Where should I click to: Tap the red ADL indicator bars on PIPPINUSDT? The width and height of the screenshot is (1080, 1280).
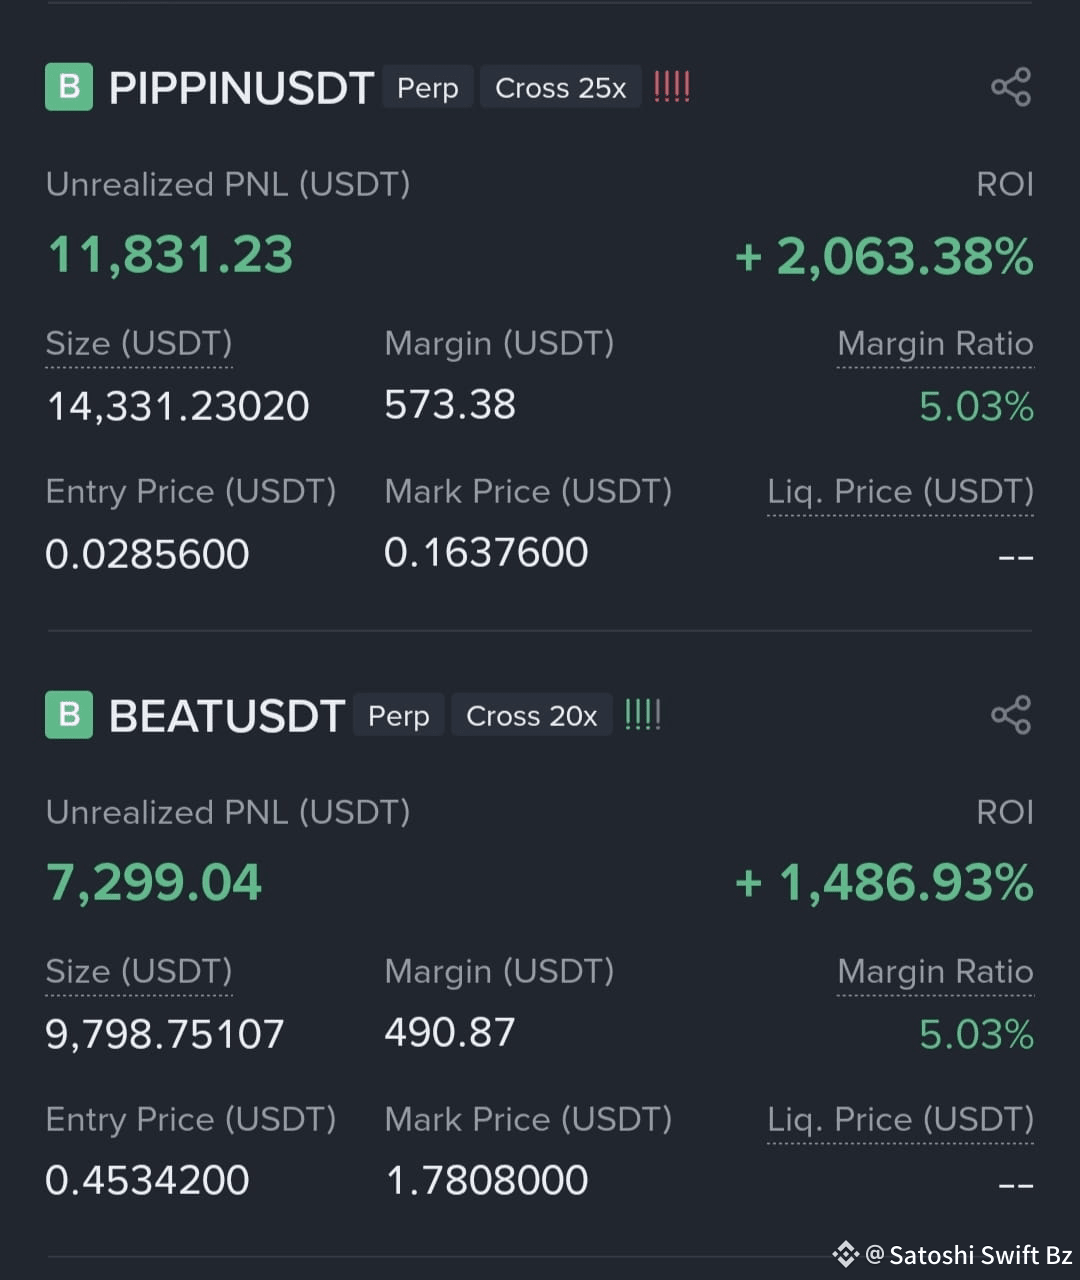pos(671,87)
